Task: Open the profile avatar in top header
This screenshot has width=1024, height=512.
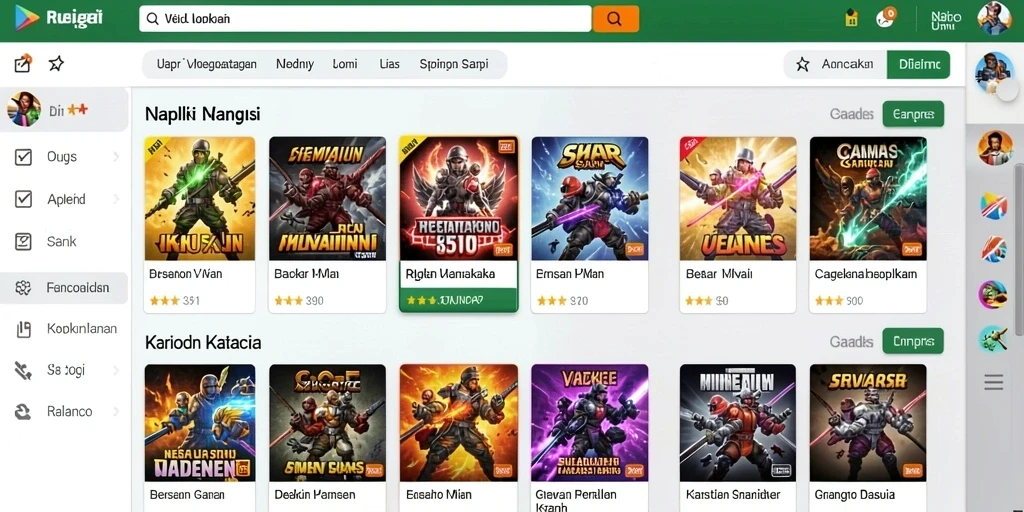Action: [994, 18]
